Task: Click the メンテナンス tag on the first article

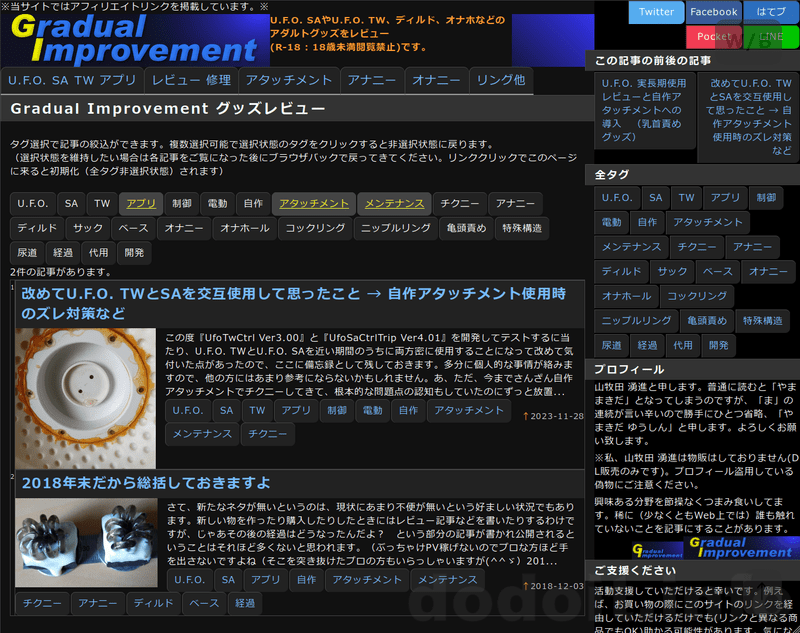Action: [202, 434]
